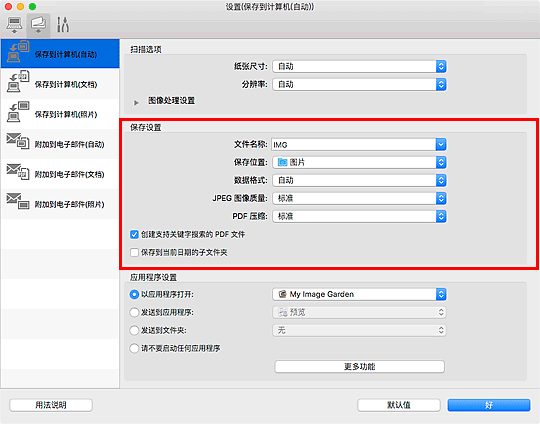Click the My Image Garden app icon
Viewport: 540px width, 424px height.
(x=282, y=294)
